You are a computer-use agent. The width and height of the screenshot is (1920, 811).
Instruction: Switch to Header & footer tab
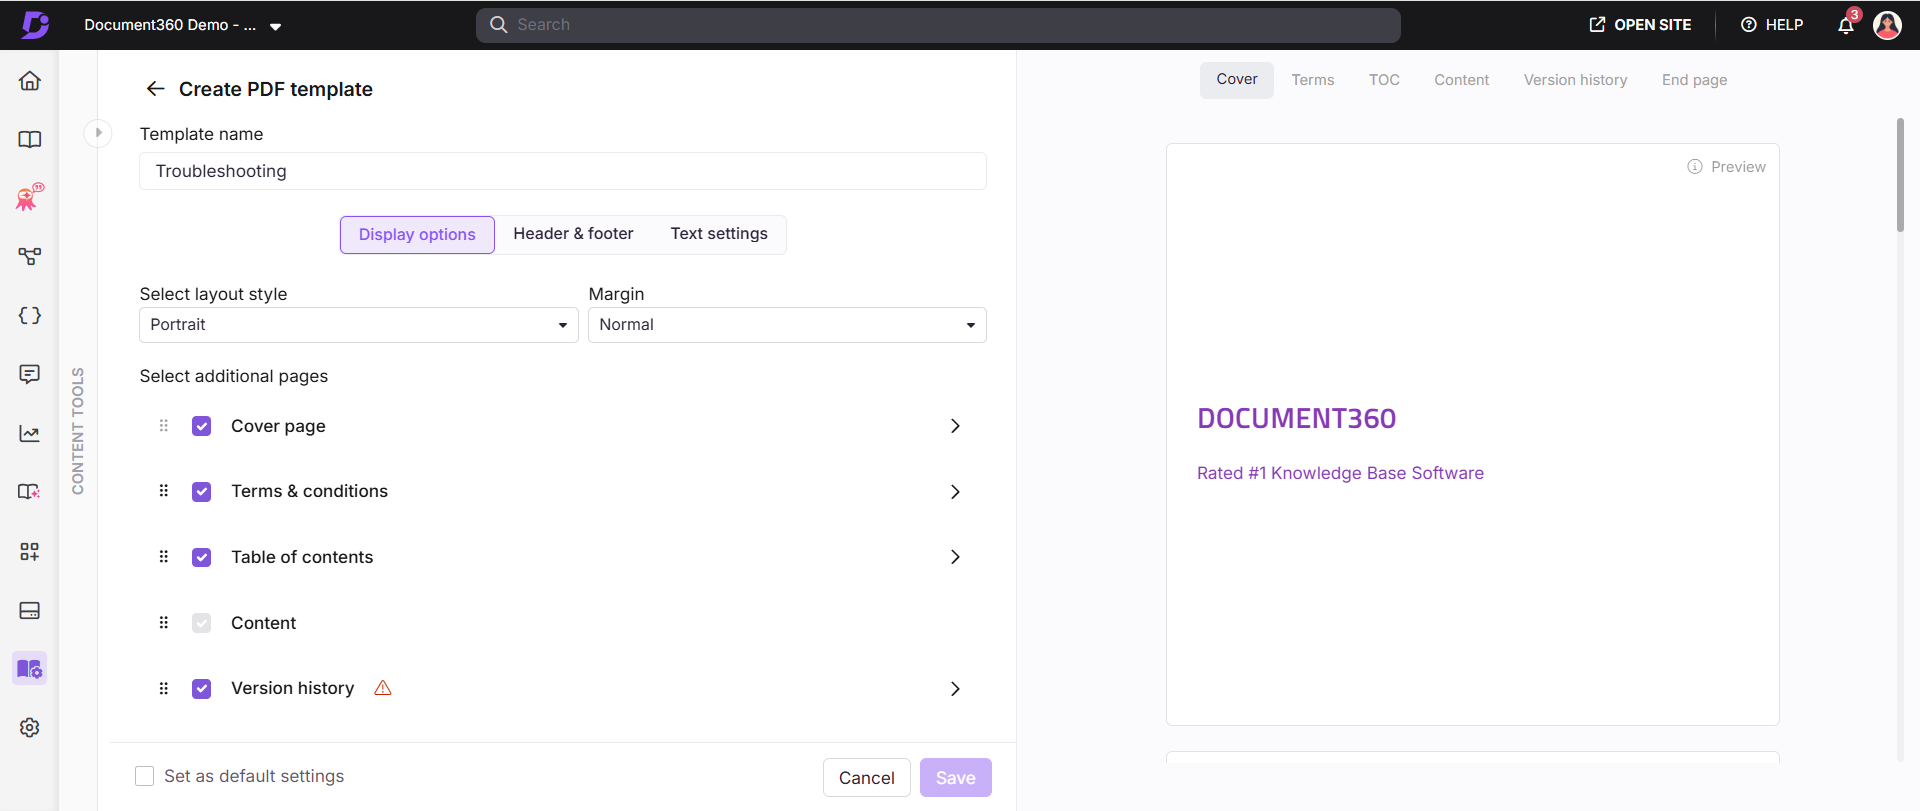[x=573, y=234]
